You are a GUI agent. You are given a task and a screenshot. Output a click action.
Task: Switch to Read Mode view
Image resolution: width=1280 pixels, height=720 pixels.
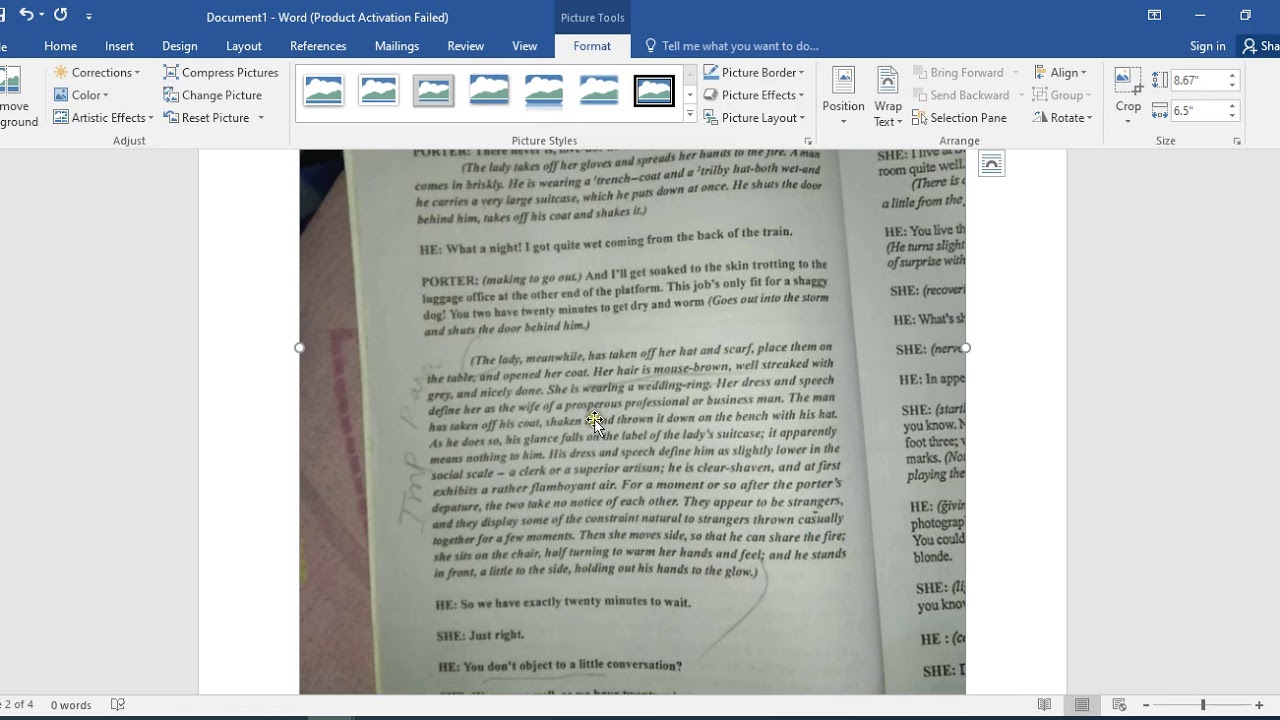pyautogui.click(x=1044, y=705)
